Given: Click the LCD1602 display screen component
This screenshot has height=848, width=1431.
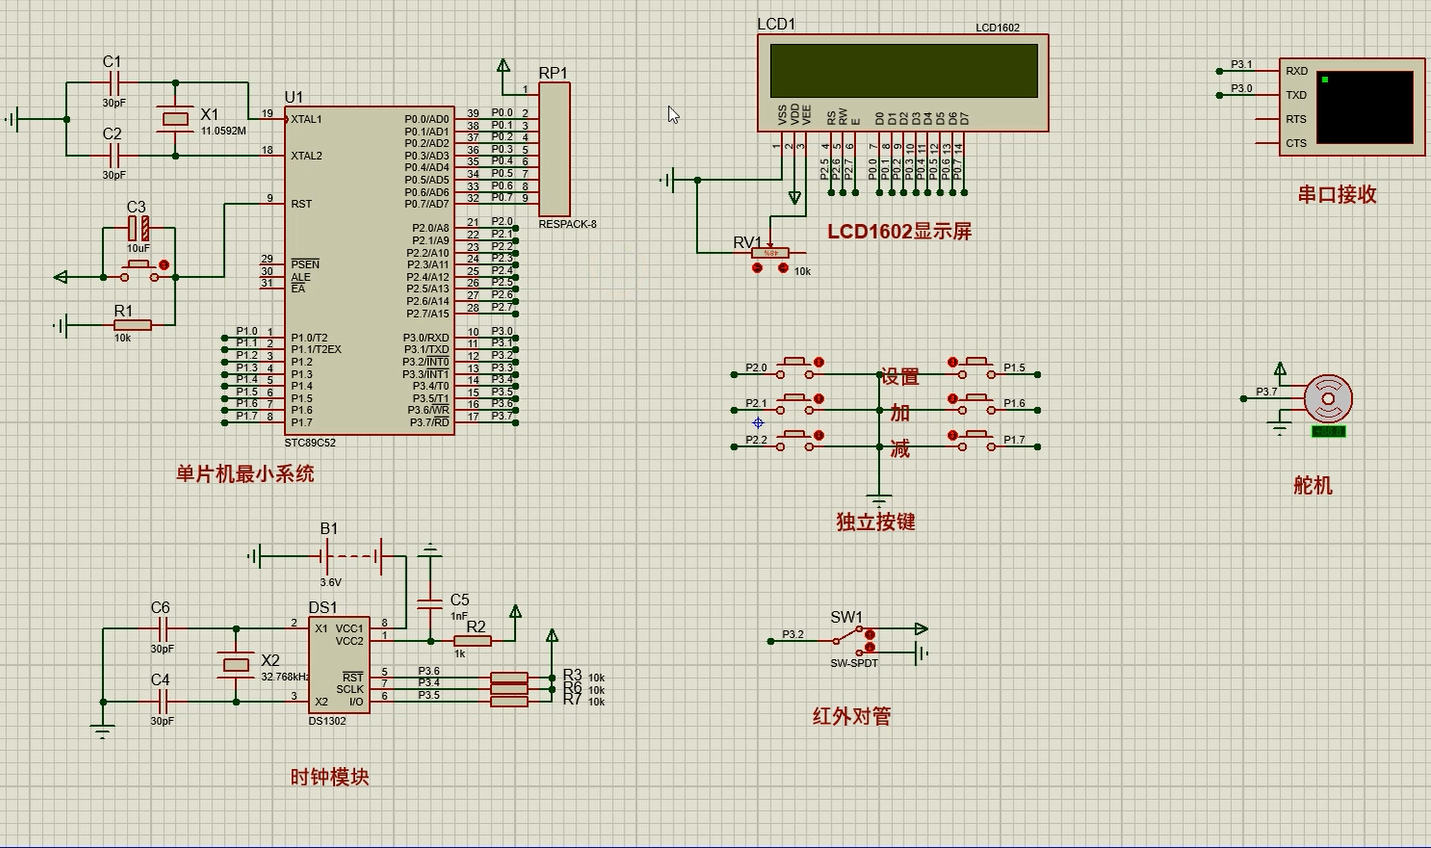Looking at the screenshot, I should click(x=903, y=71).
